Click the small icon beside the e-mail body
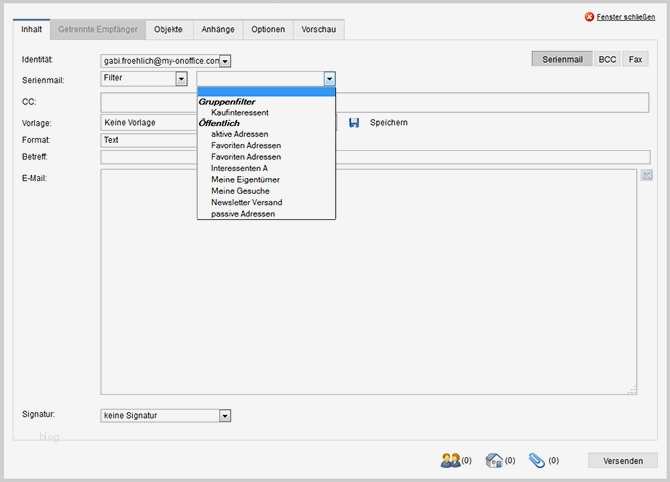Viewport: 670px width, 482px height. coord(646,175)
